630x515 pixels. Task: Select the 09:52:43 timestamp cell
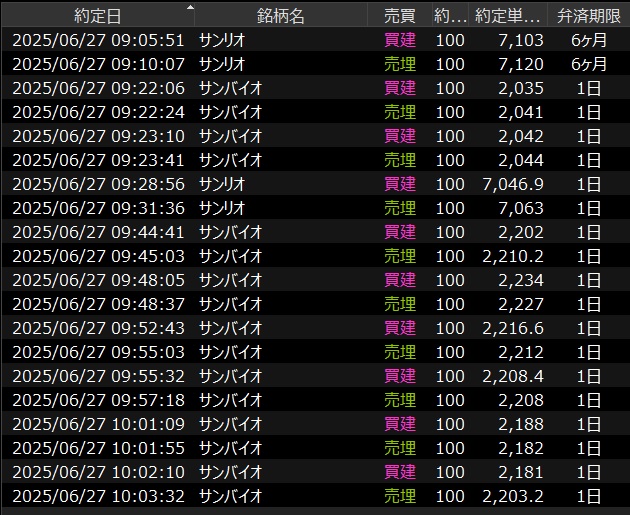pos(98,328)
